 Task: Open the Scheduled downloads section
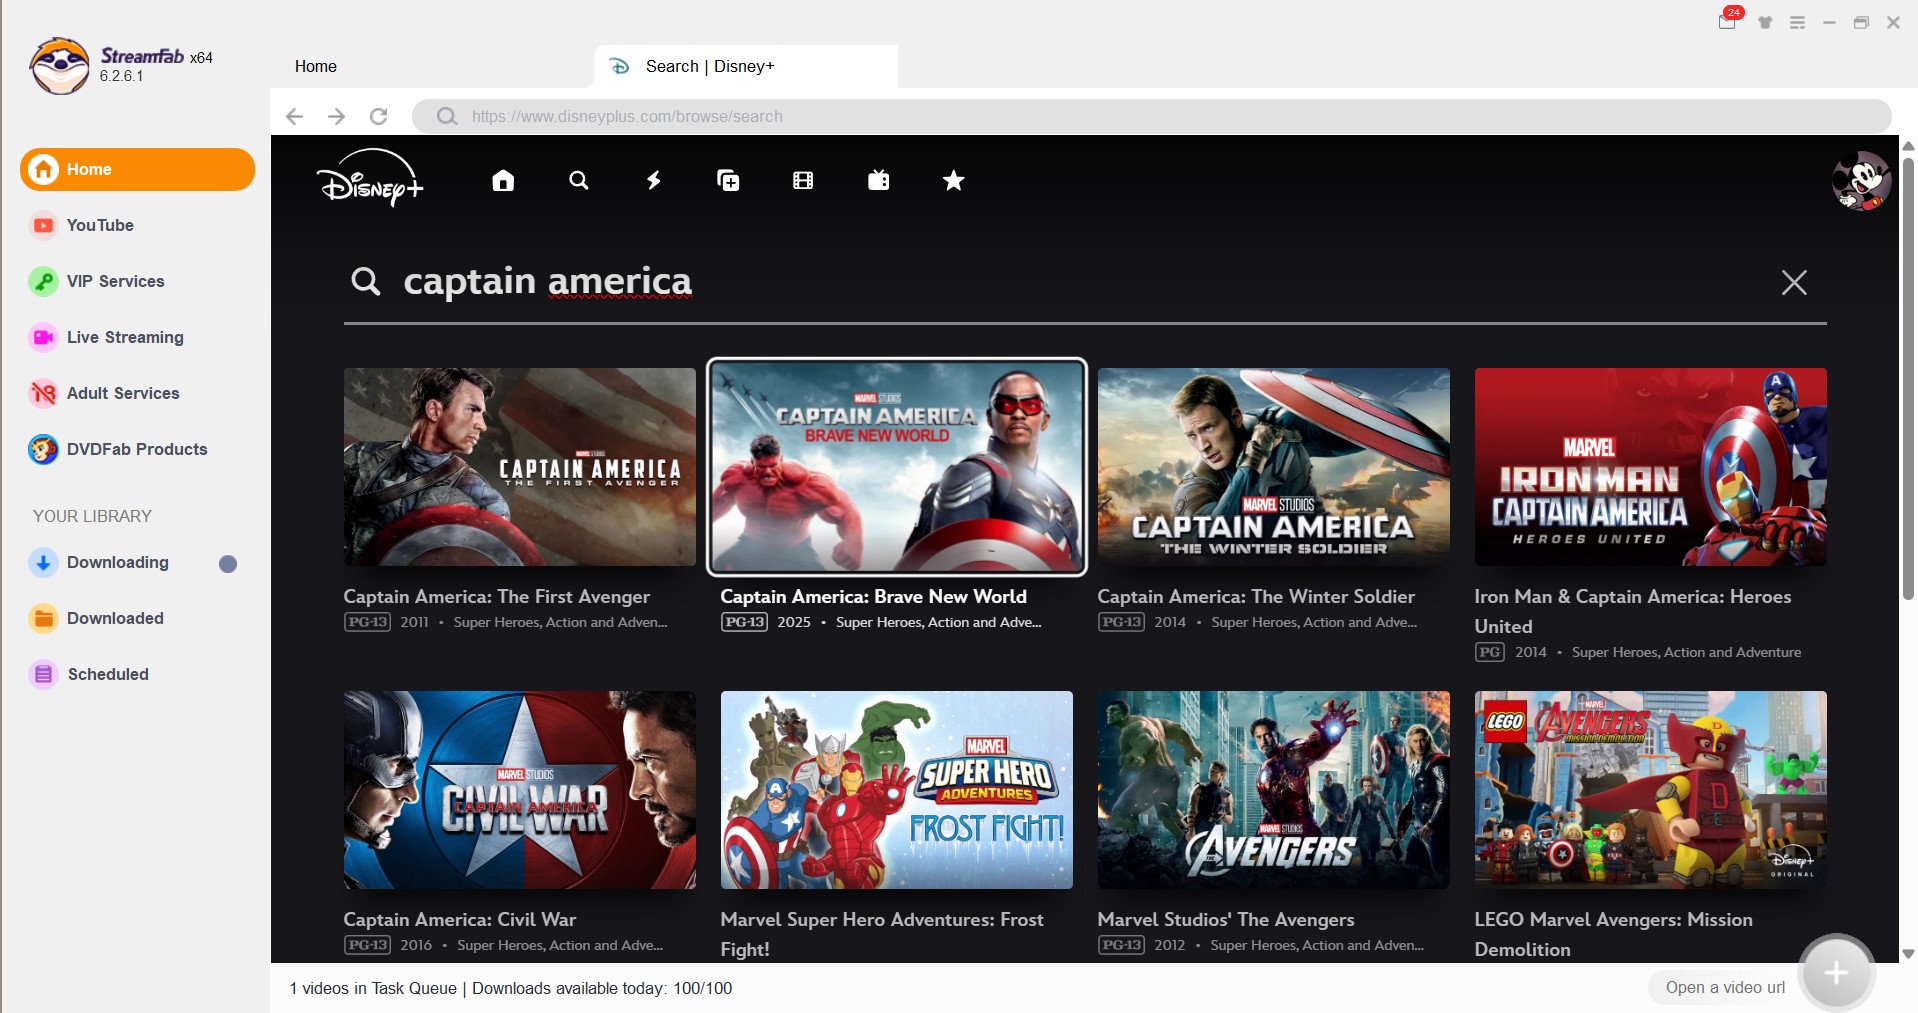pyautogui.click(x=107, y=674)
